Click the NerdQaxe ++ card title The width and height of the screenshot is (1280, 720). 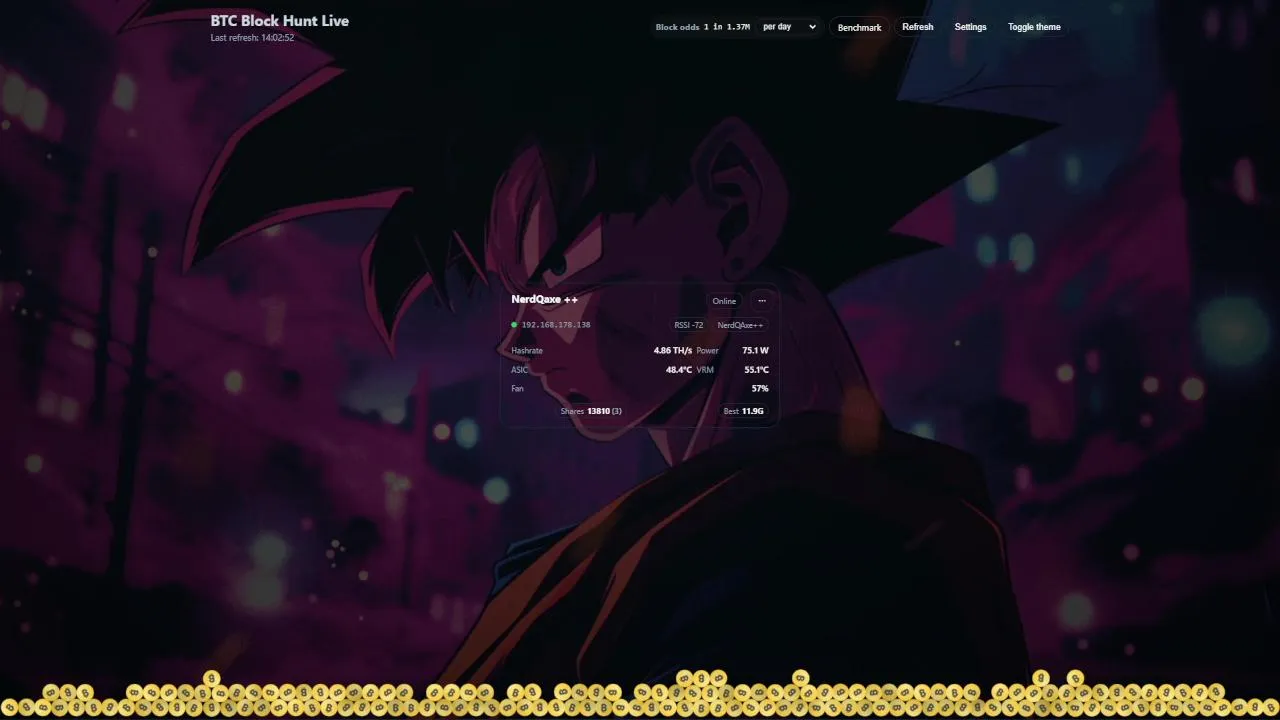tap(544, 299)
